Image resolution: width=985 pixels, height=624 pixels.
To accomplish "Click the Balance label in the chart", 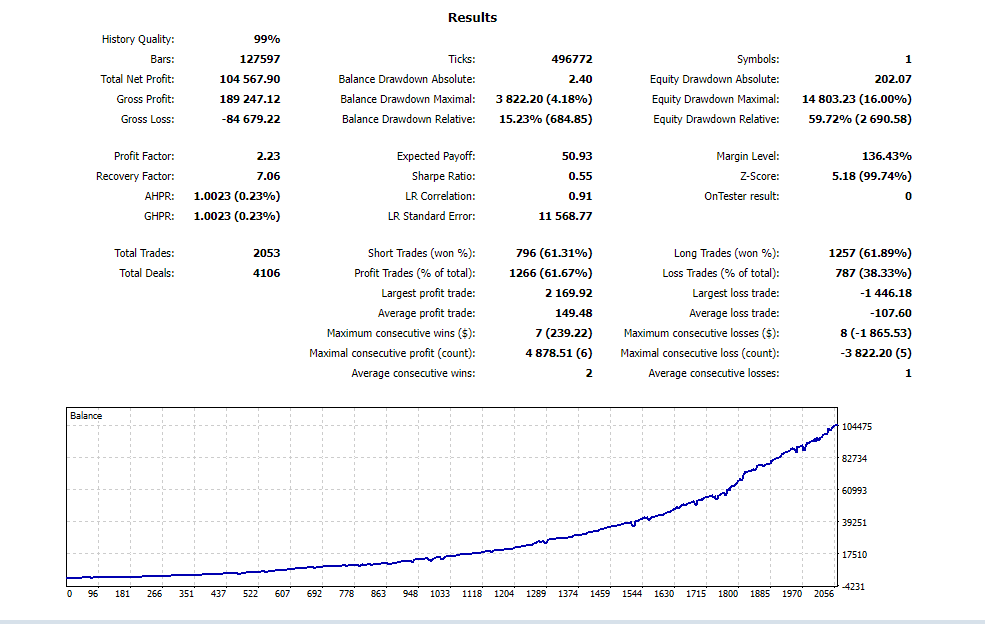I will coord(86,416).
